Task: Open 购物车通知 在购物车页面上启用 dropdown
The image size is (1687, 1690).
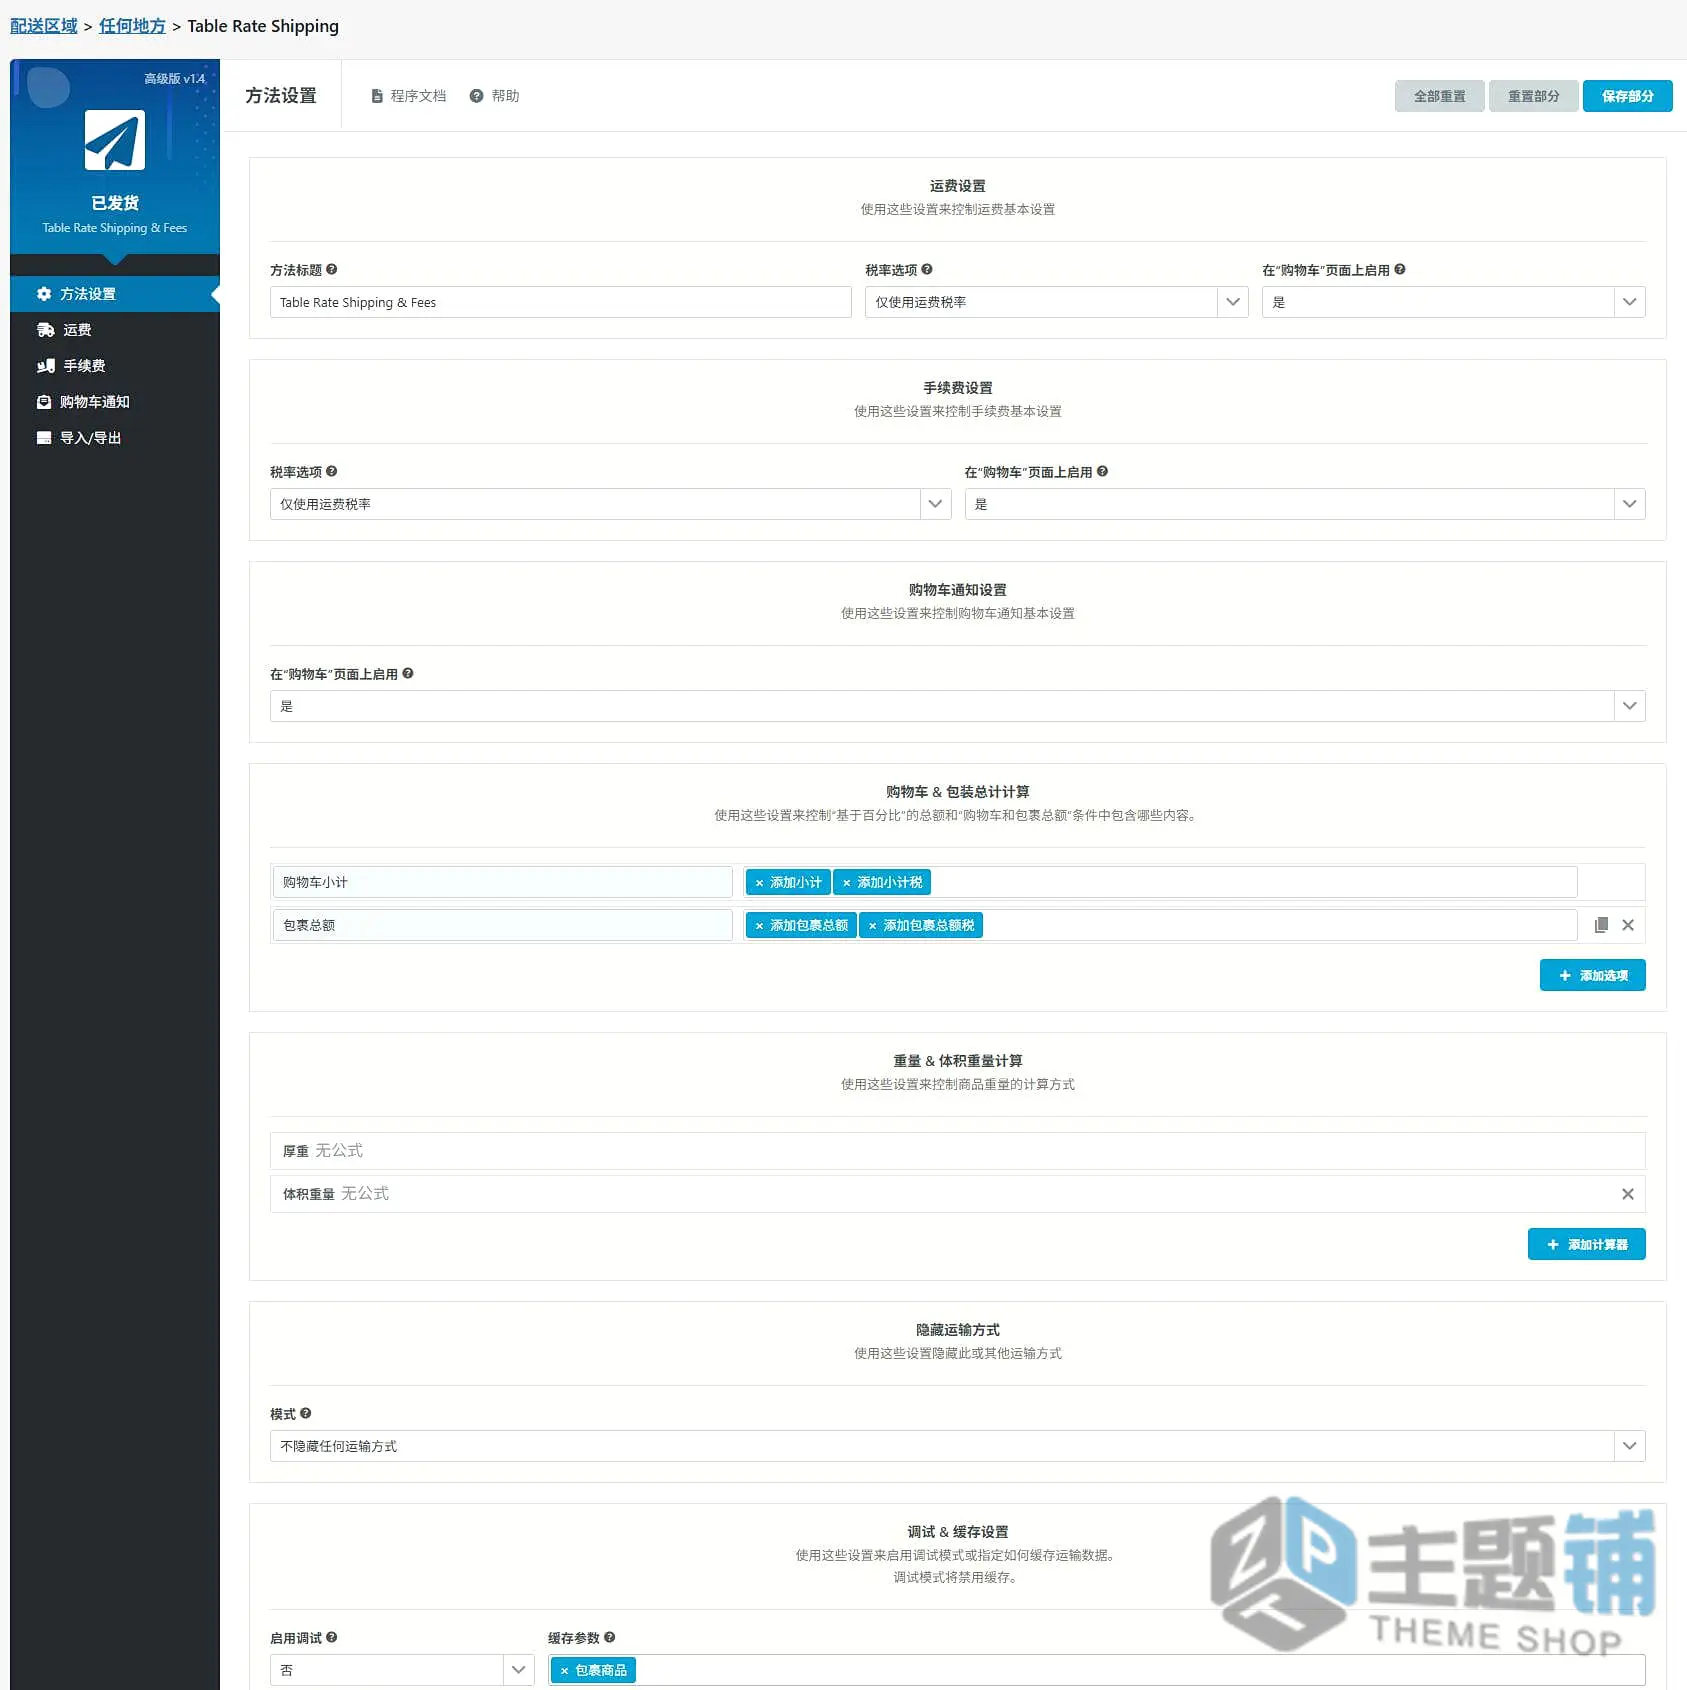Action: point(957,706)
